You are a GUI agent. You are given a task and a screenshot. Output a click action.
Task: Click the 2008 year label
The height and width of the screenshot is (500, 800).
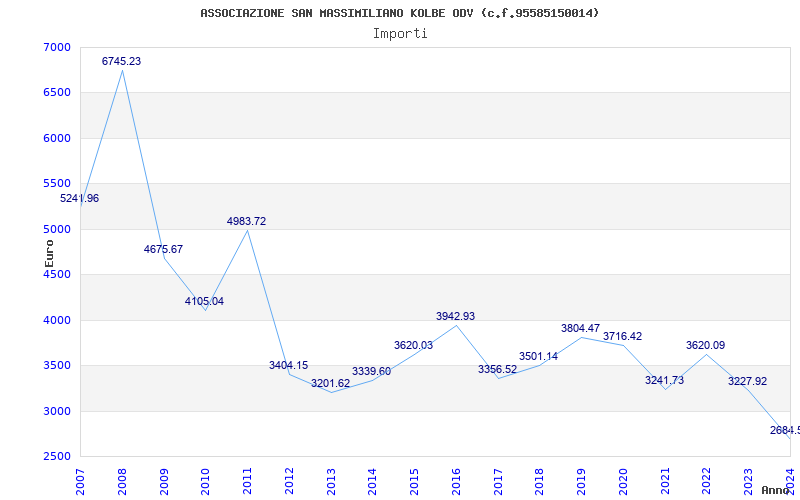click(x=122, y=482)
